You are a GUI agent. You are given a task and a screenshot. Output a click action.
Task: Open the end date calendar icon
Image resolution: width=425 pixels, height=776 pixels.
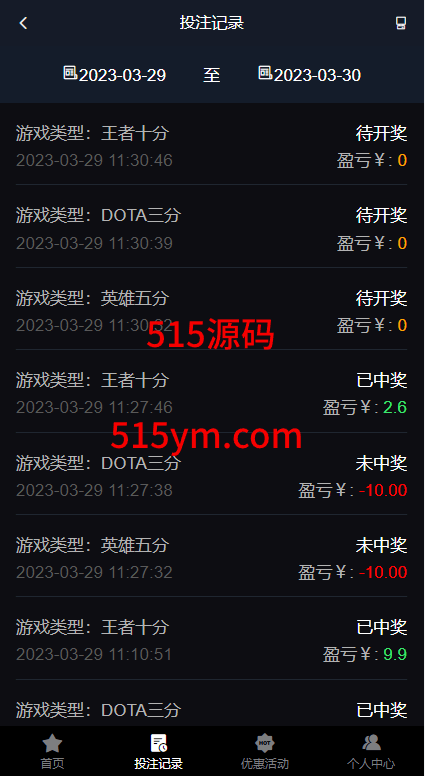pyautogui.click(x=265, y=73)
